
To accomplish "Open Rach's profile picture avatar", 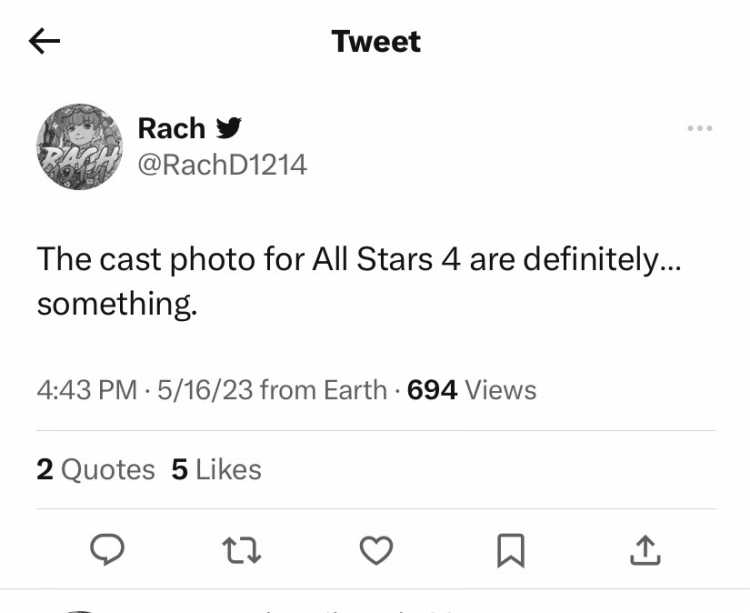I will [79, 147].
